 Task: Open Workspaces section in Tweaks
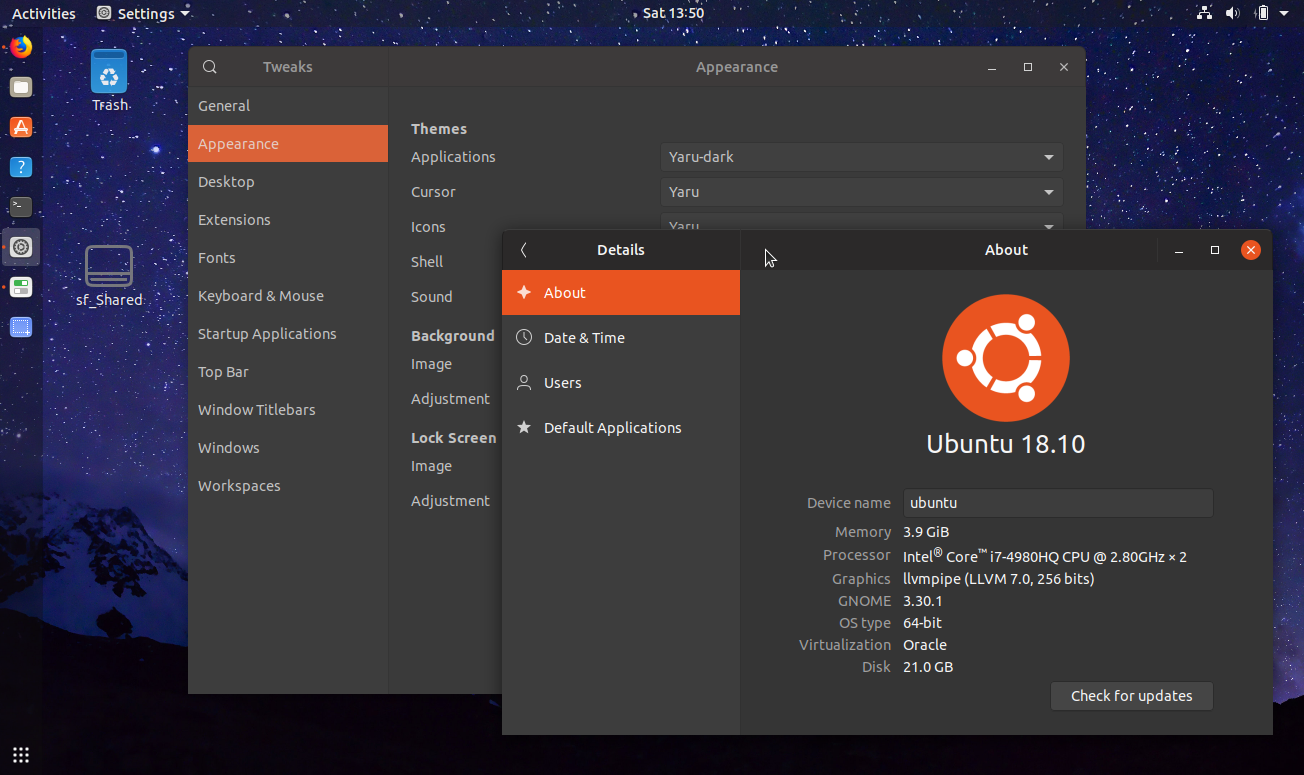[x=288, y=486]
